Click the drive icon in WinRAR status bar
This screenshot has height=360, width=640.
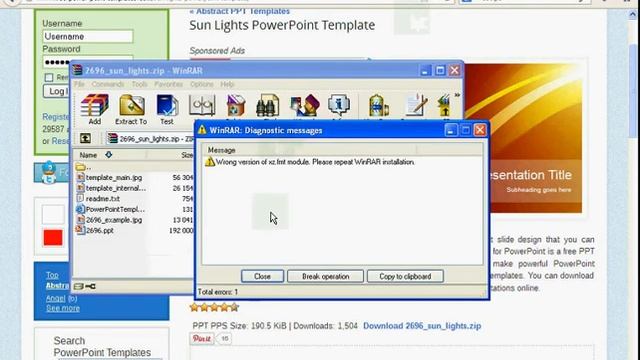point(79,287)
